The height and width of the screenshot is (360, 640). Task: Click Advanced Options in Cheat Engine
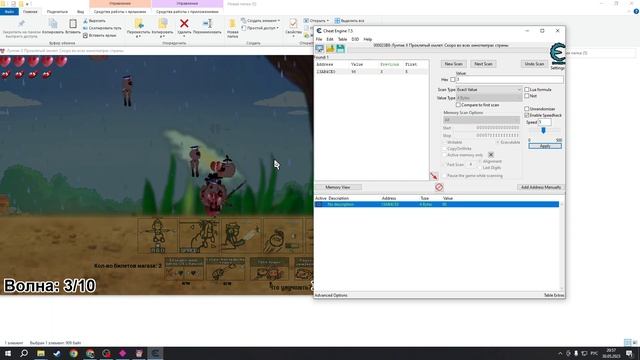point(331,295)
